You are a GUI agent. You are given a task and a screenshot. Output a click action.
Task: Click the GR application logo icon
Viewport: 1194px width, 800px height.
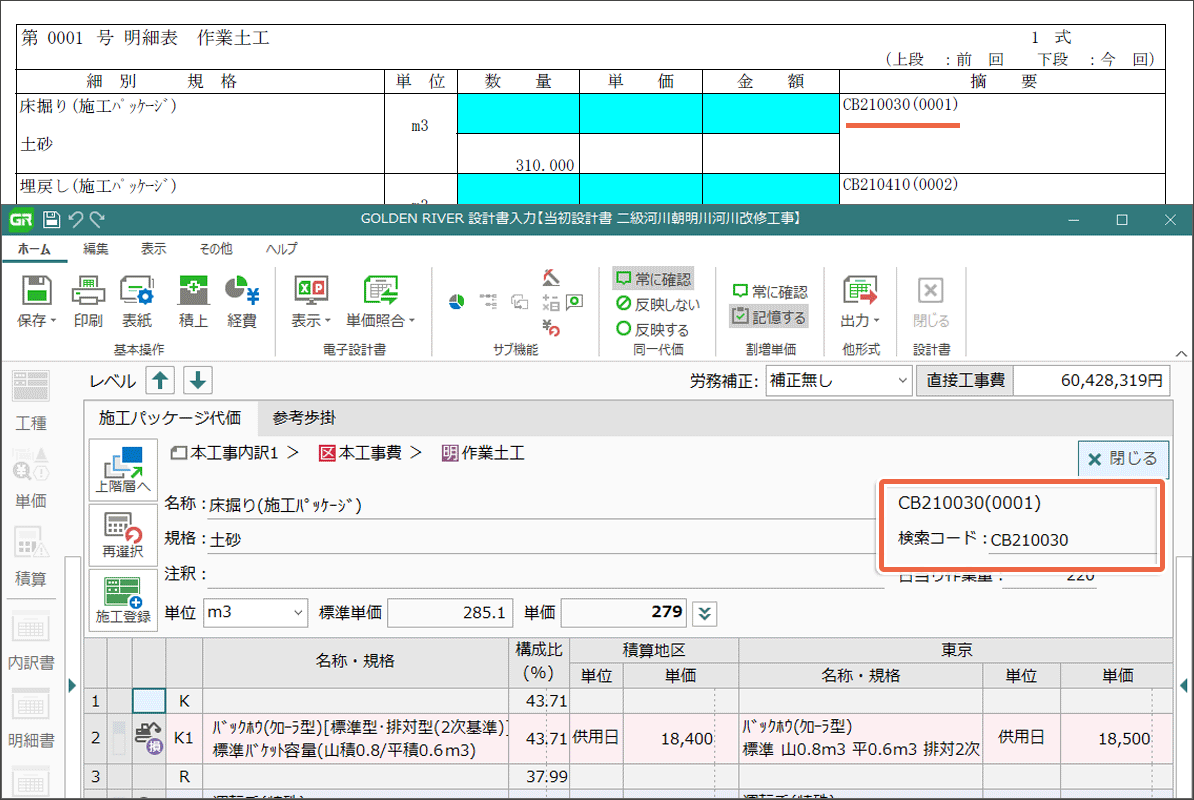[x=21, y=220]
